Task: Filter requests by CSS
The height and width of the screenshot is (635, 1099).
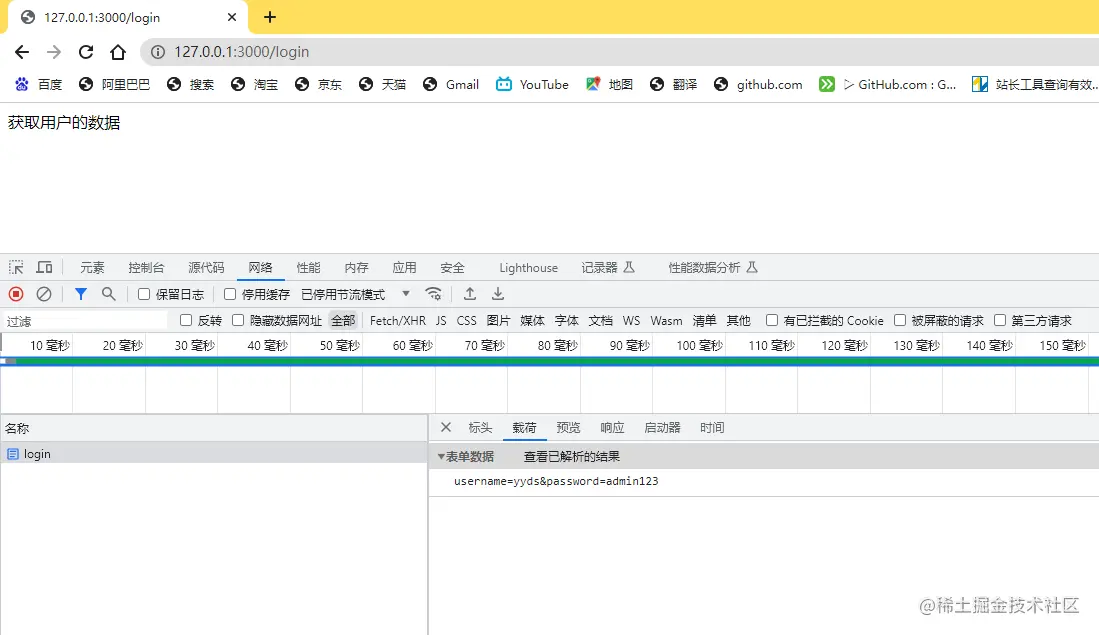Action: (x=466, y=320)
